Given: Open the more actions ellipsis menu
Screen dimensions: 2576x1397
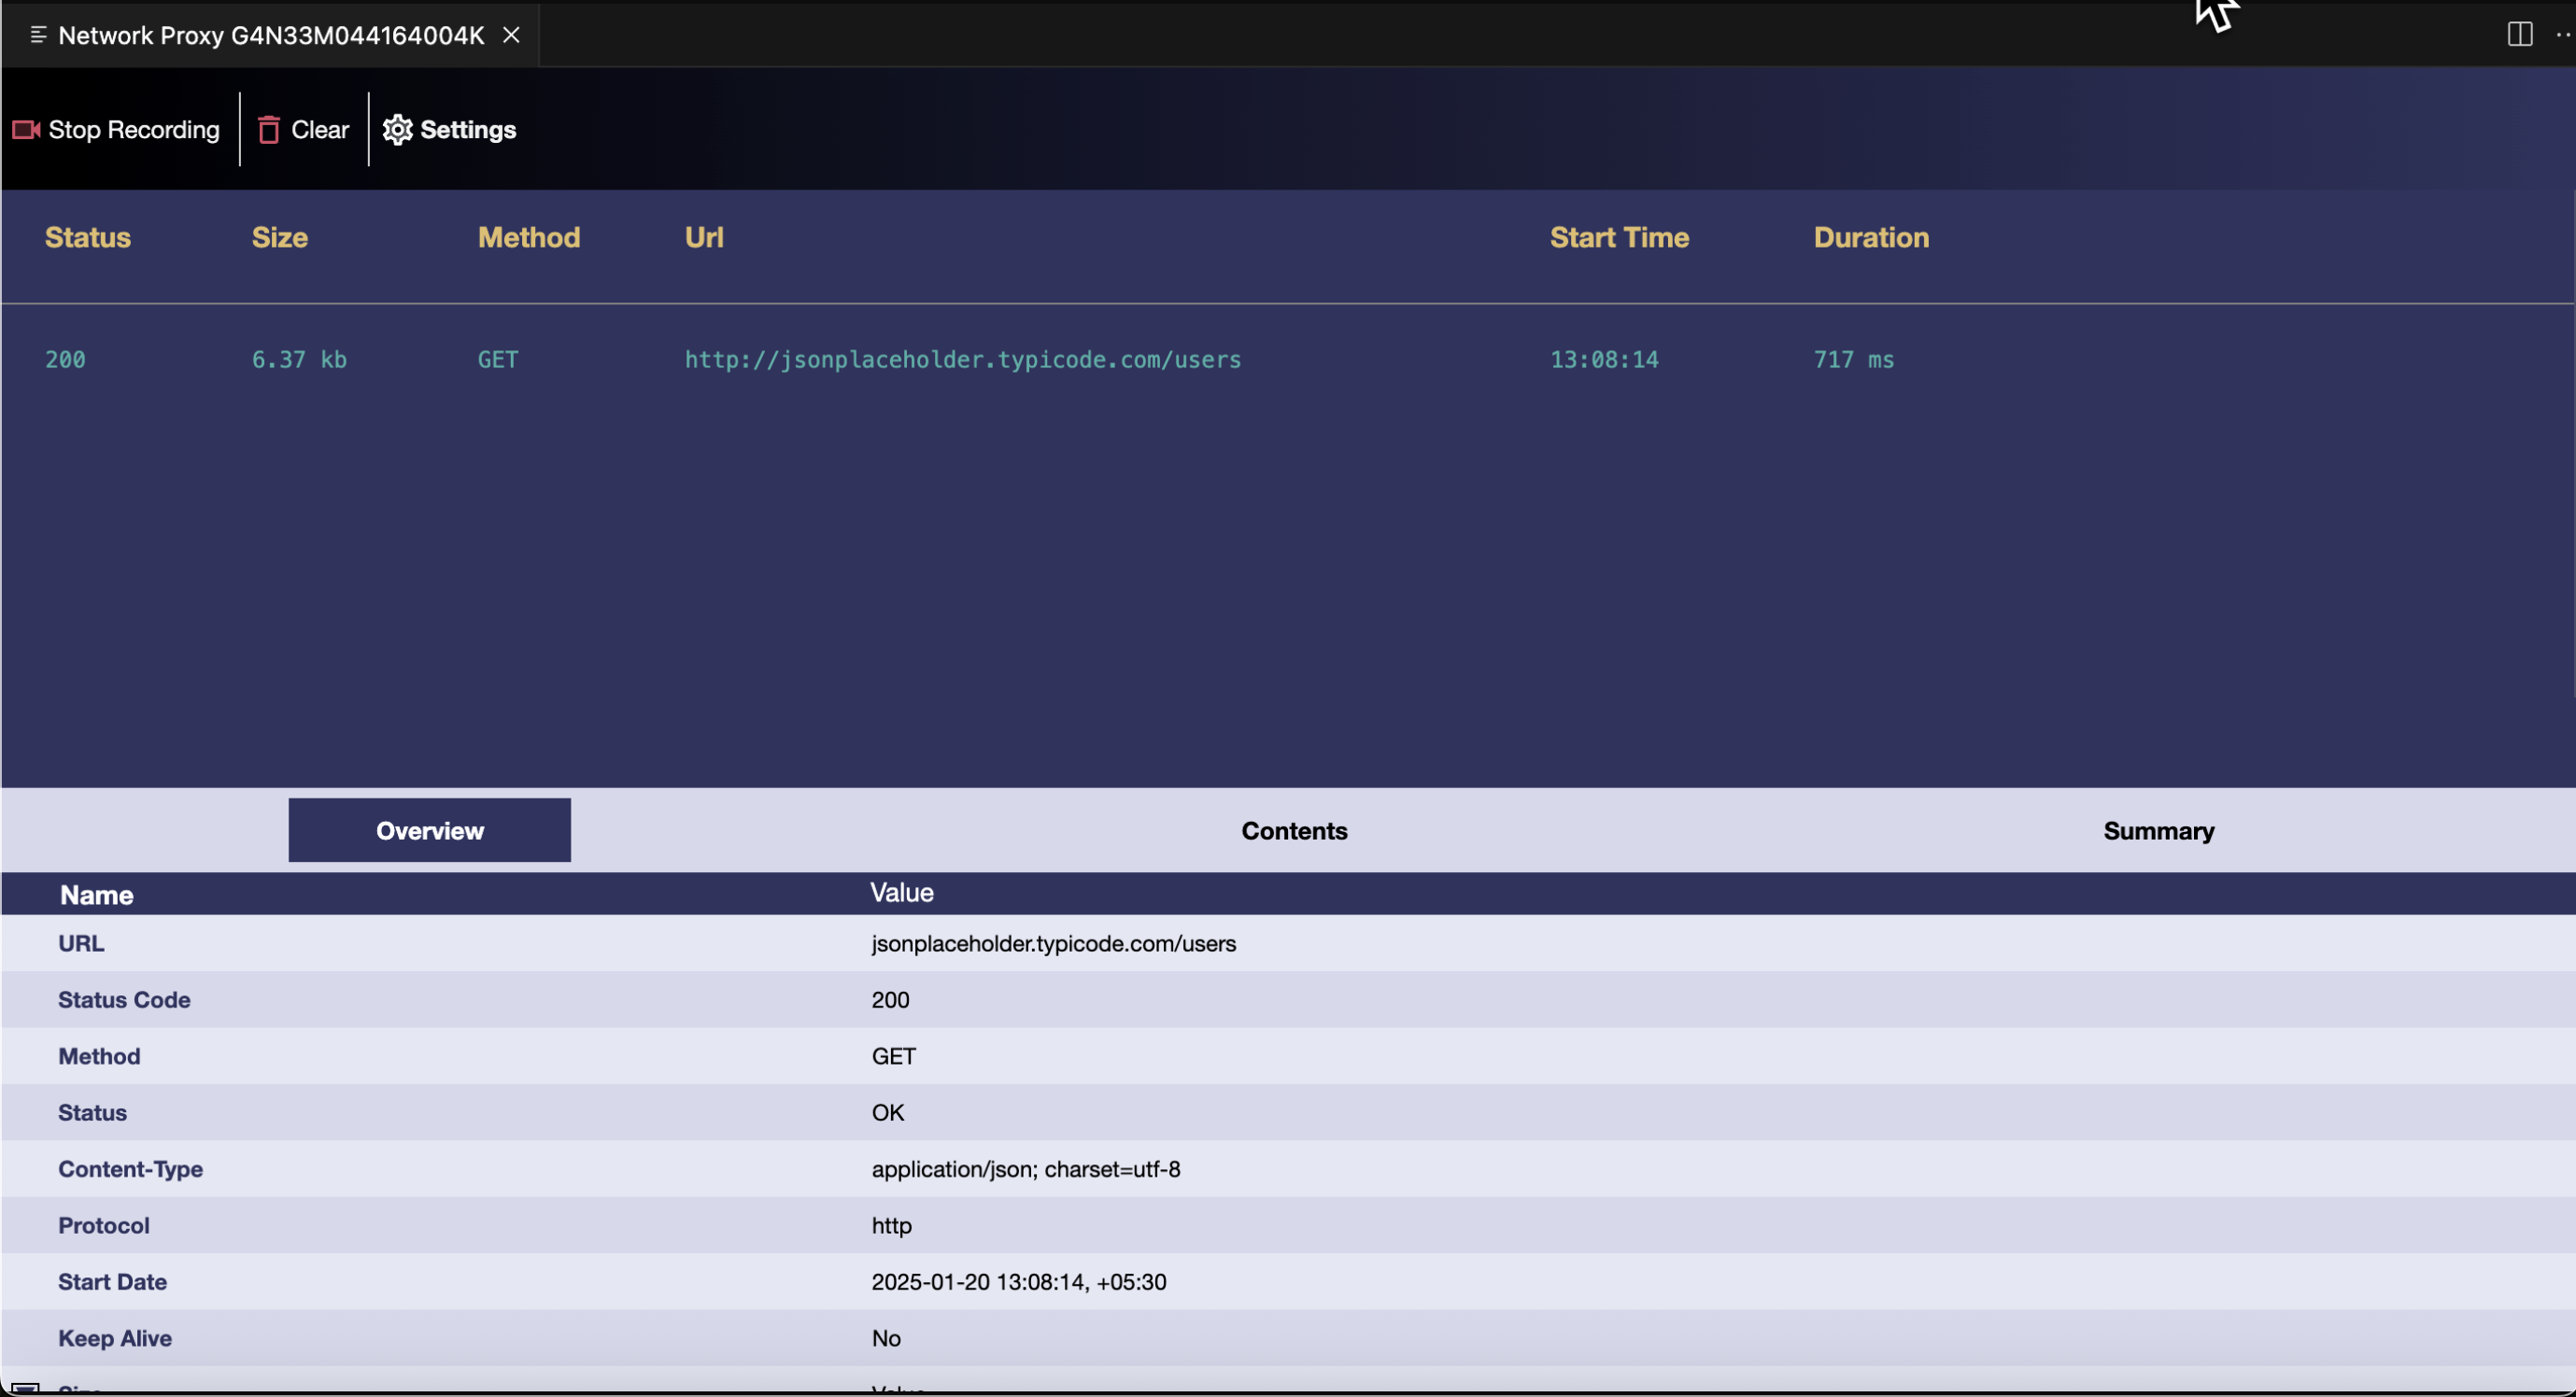Looking at the screenshot, I should coord(2562,35).
